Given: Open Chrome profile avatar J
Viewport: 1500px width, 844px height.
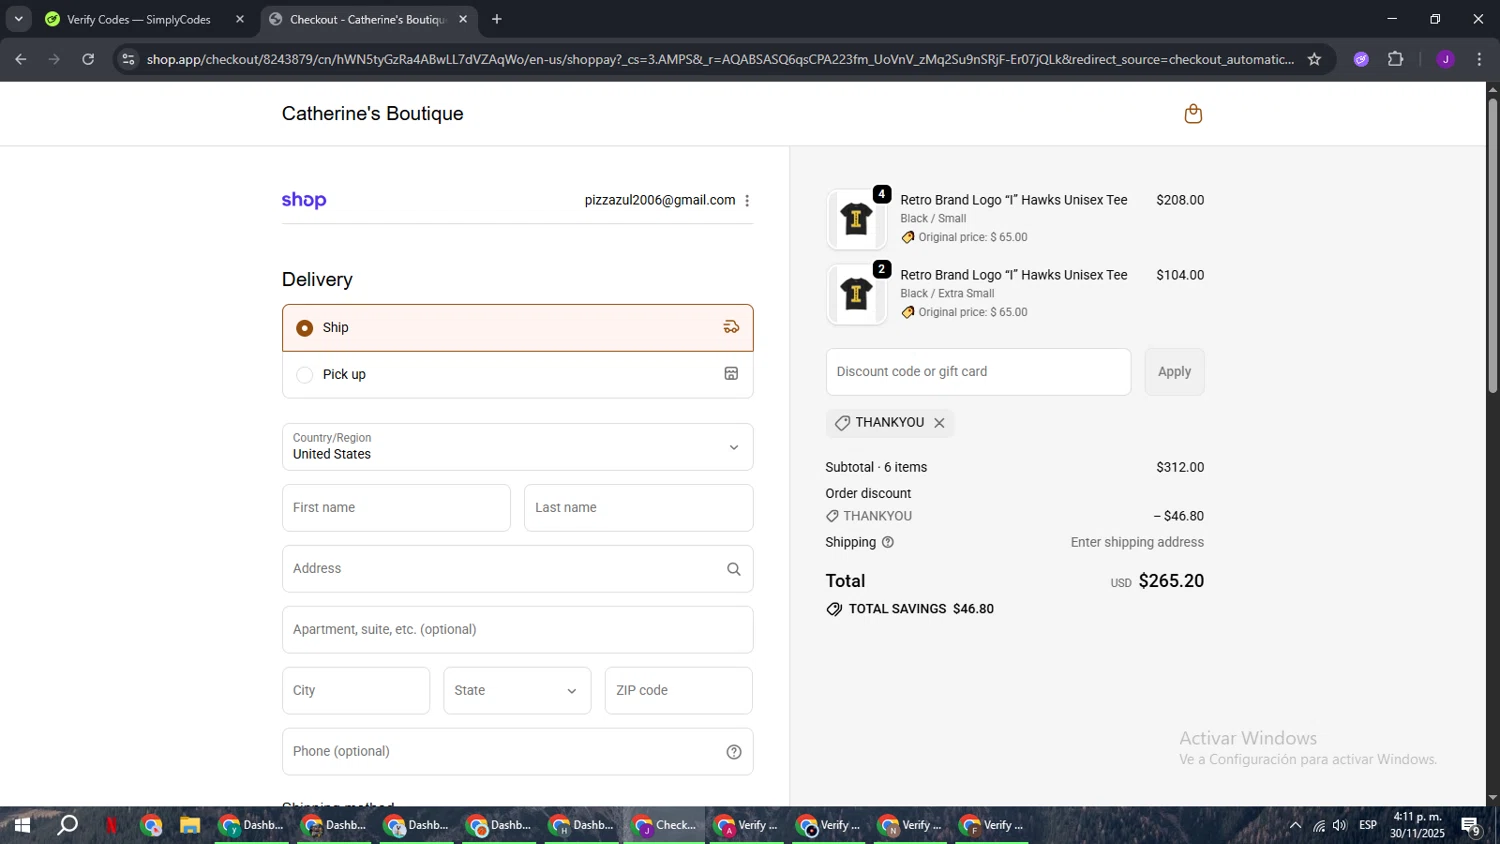Looking at the screenshot, I should click(1445, 59).
